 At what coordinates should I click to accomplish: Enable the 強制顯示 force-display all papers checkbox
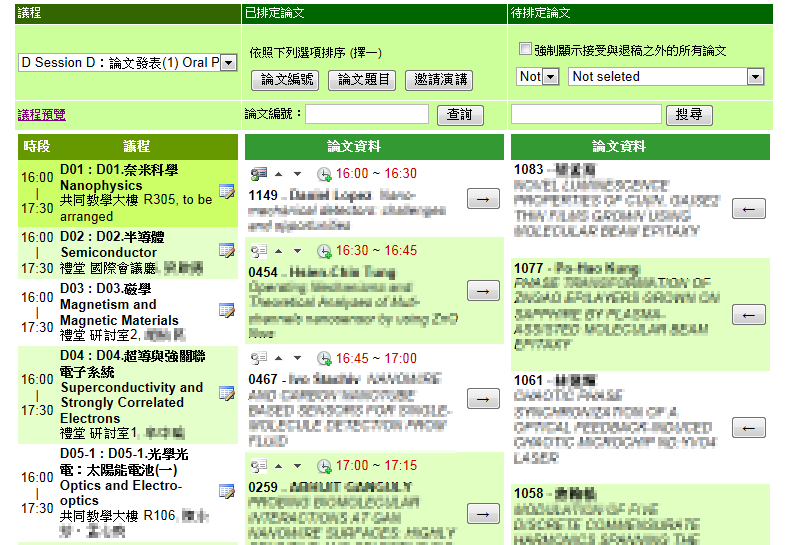525,50
